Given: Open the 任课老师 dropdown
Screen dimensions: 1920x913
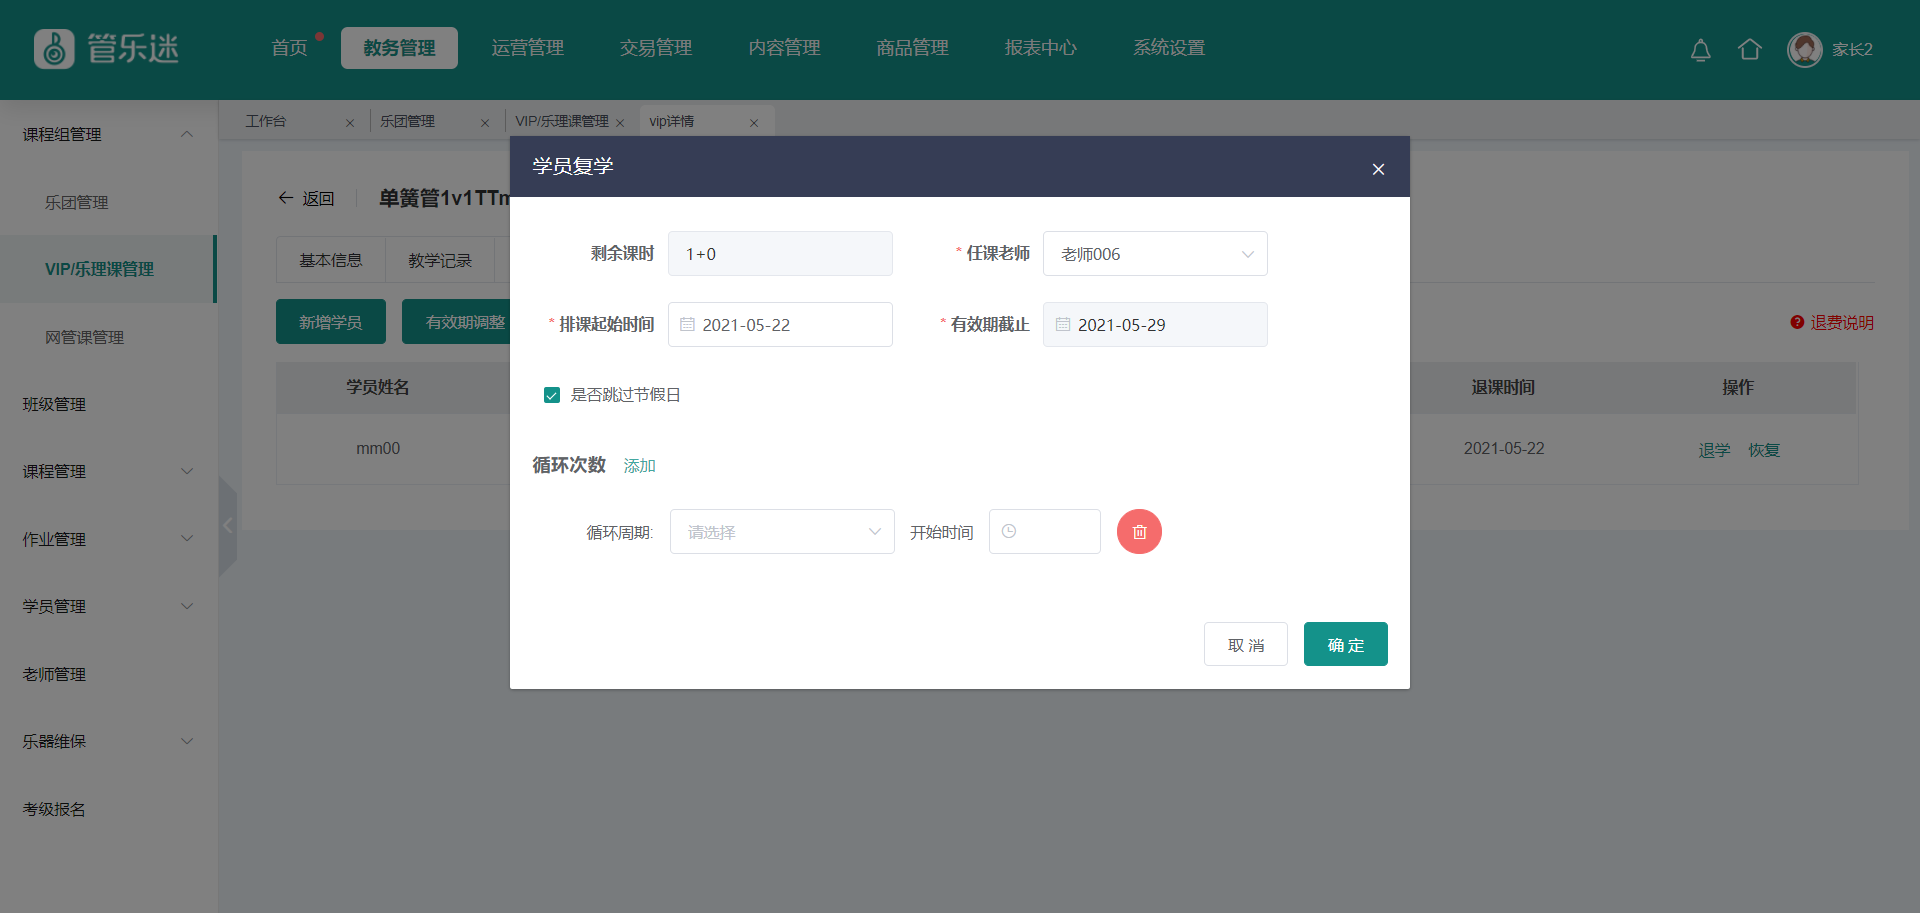Looking at the screenshot, I should point(1154,254).
